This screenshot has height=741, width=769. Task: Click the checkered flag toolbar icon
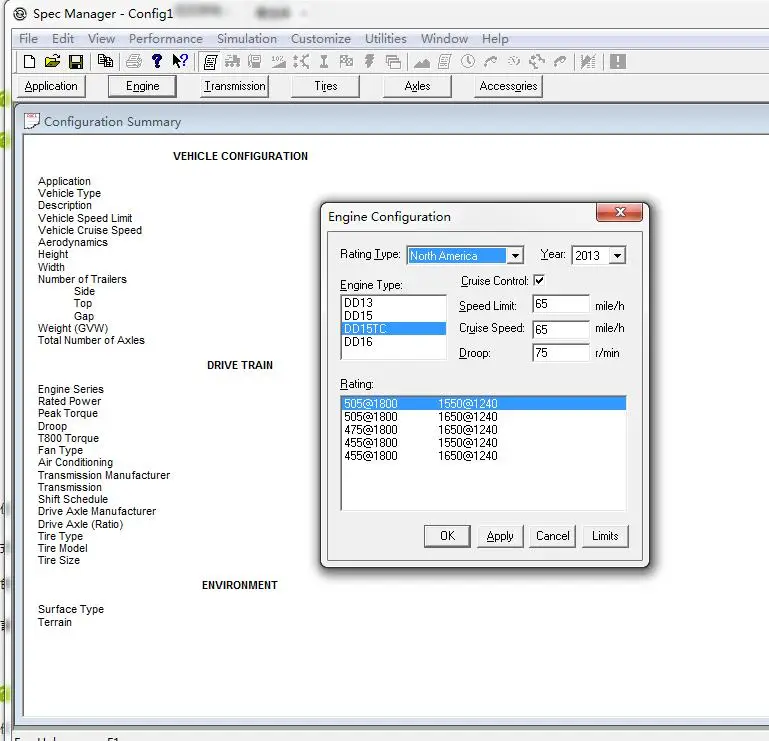coord(346,61)
